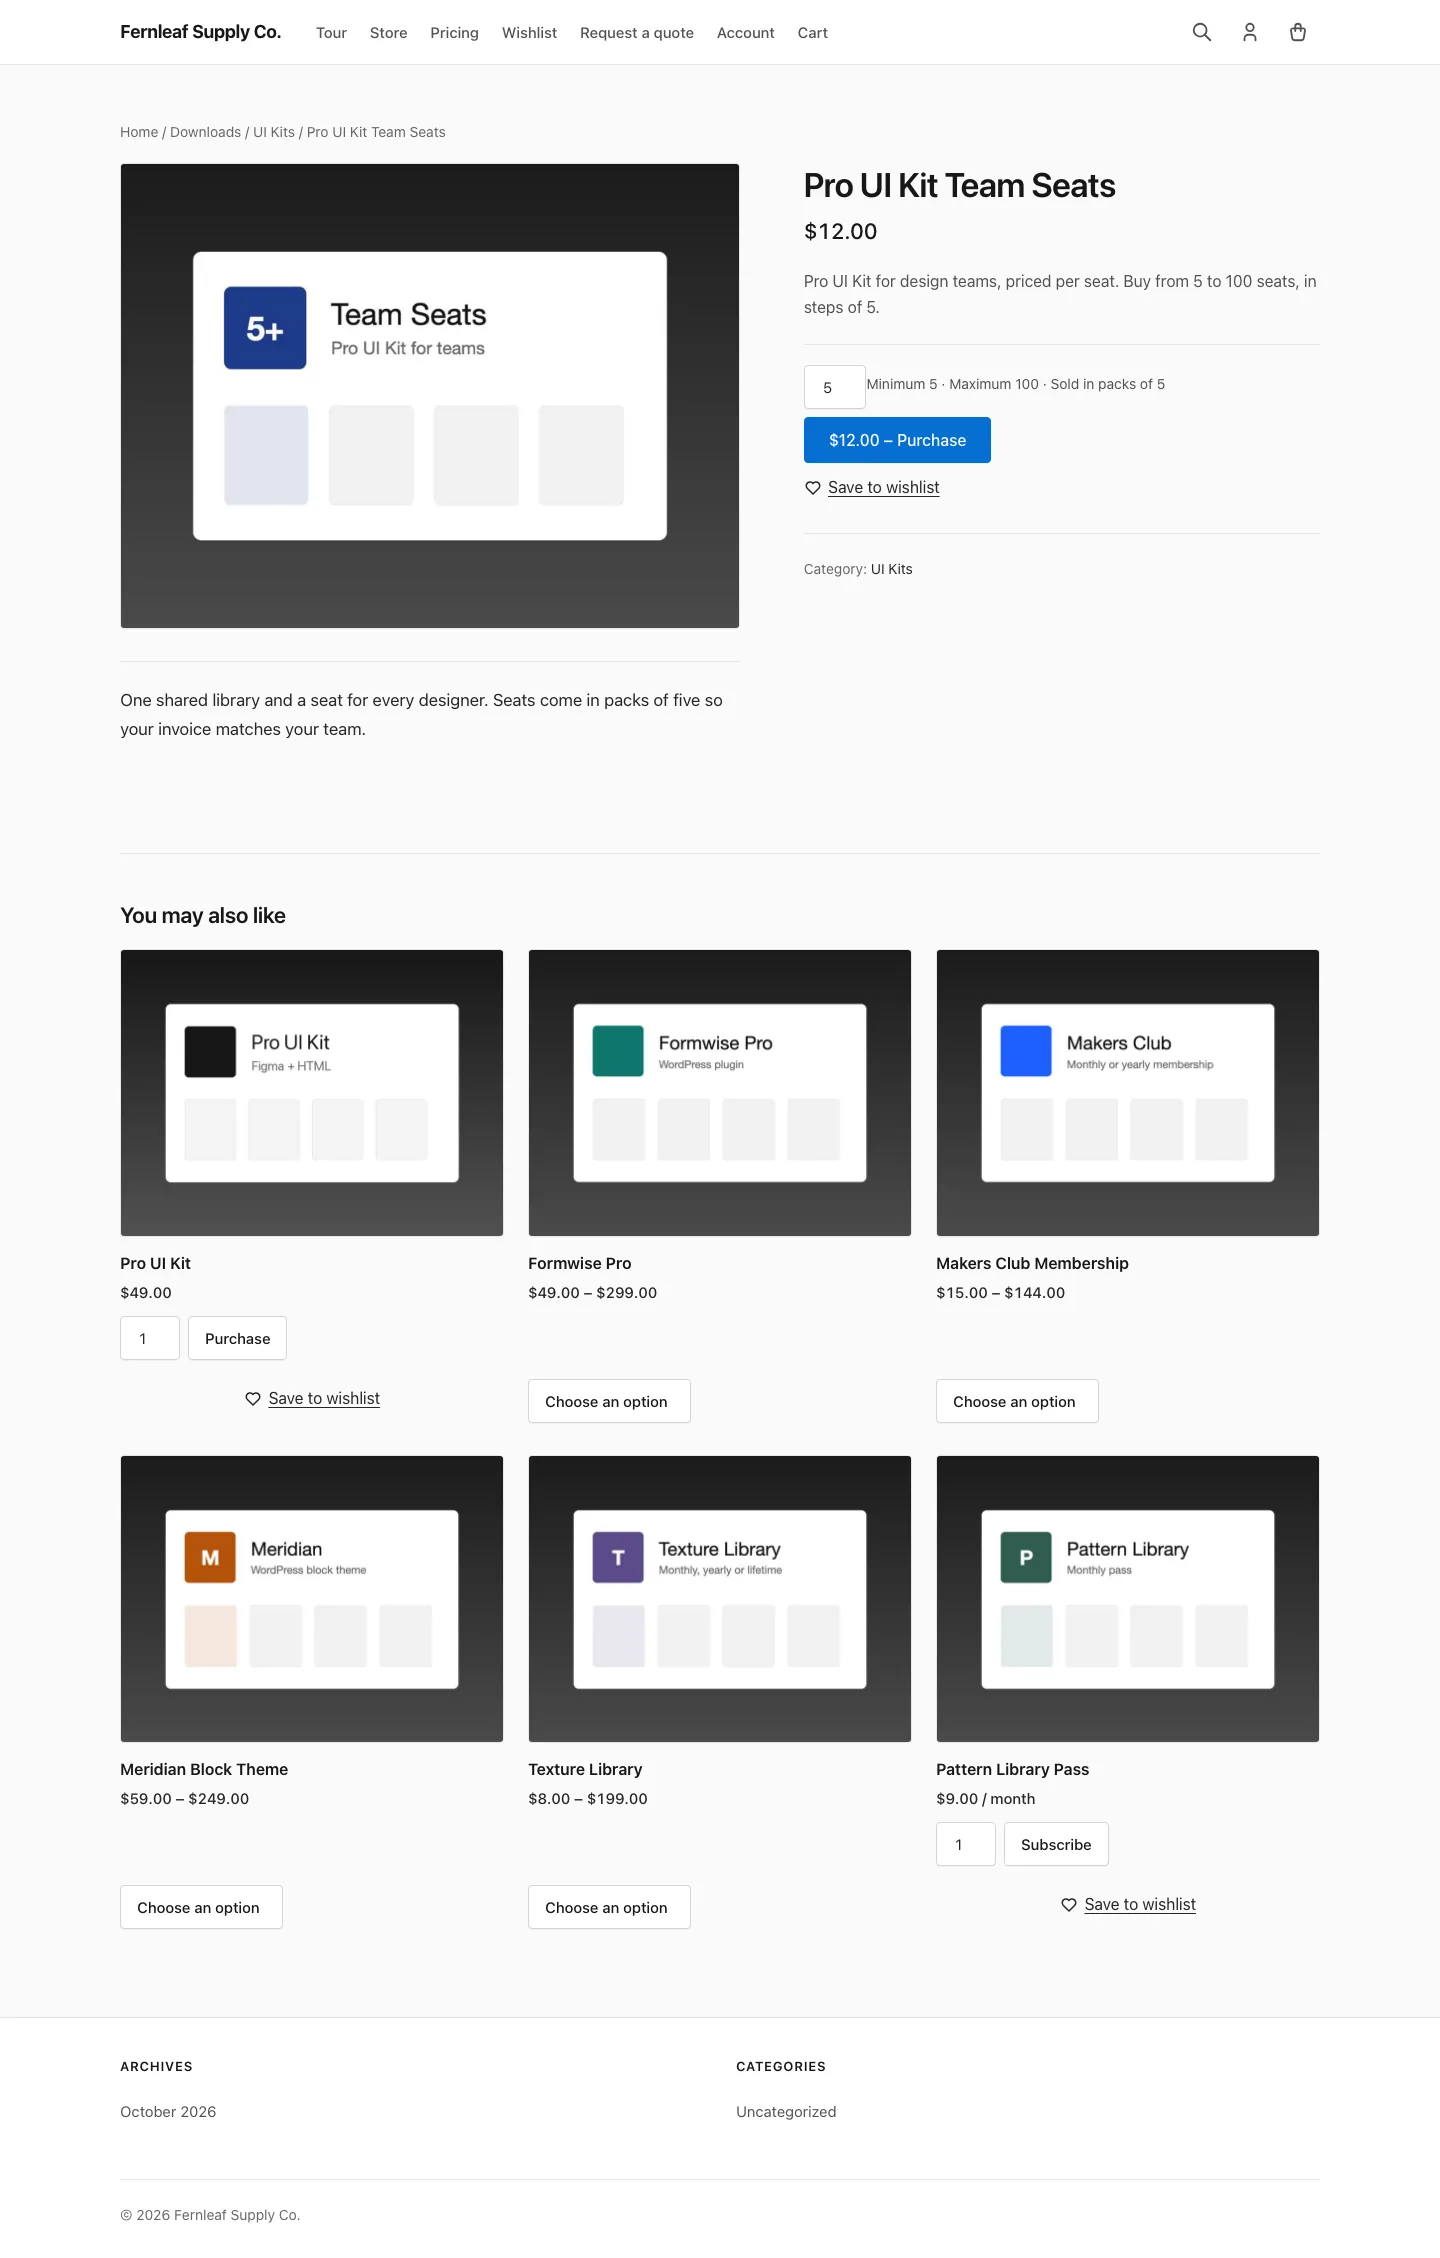Image resolution: width=1440 pixels, height=2258 pixels.
Task: Open the Texture Library product thumbnail
Action: [x=720, y=1599]
